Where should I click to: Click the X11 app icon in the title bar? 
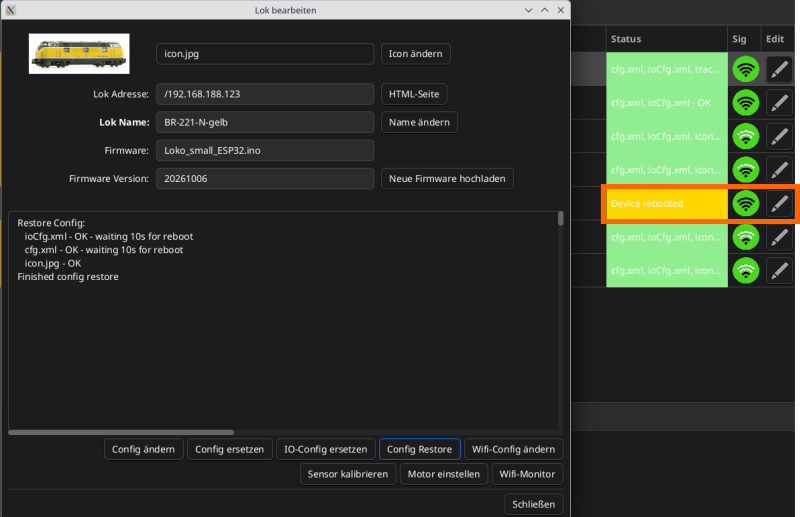tap(10, 10)
